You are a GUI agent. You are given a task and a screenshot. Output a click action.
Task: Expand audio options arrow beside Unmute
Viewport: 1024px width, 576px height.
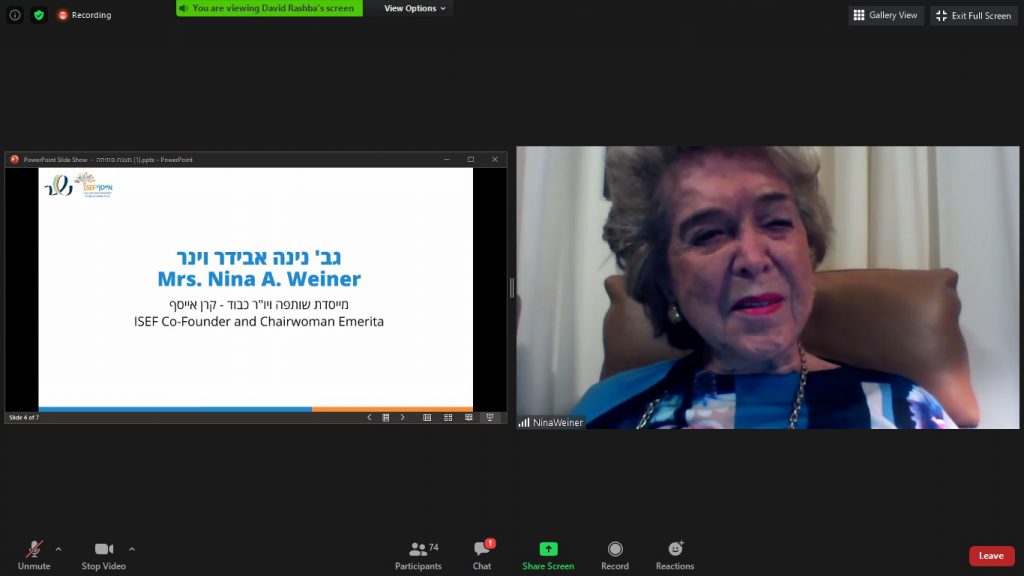pyautogui.click(x=58, y=549)
